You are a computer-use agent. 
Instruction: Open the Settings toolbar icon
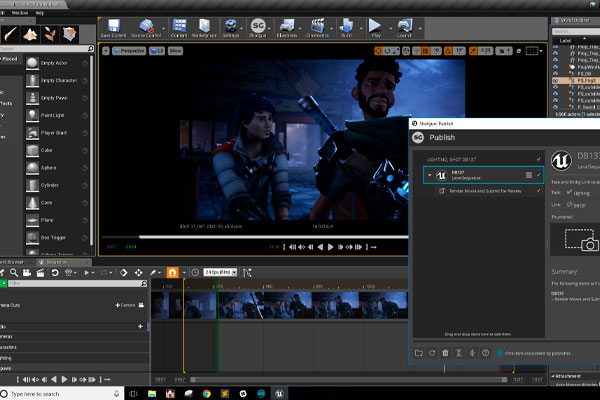pyautogui.click(x=230, y=26)
